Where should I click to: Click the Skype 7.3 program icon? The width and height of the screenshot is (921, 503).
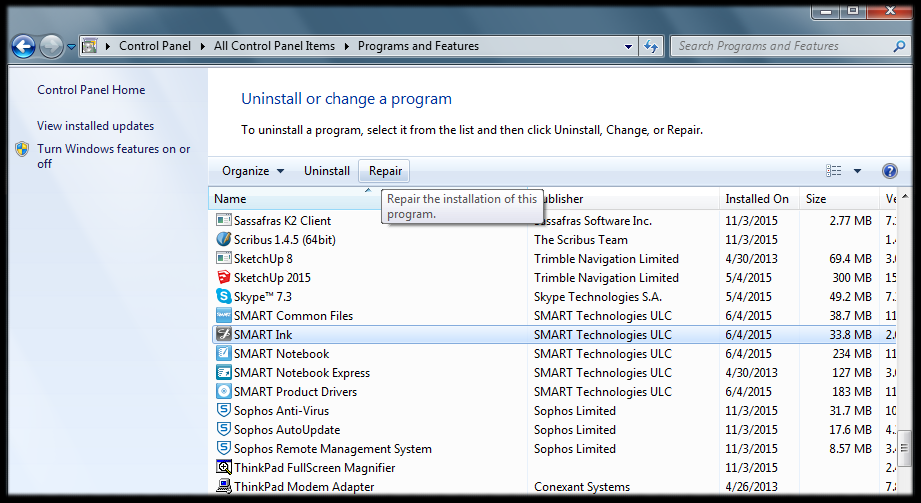tap(224, 297)
